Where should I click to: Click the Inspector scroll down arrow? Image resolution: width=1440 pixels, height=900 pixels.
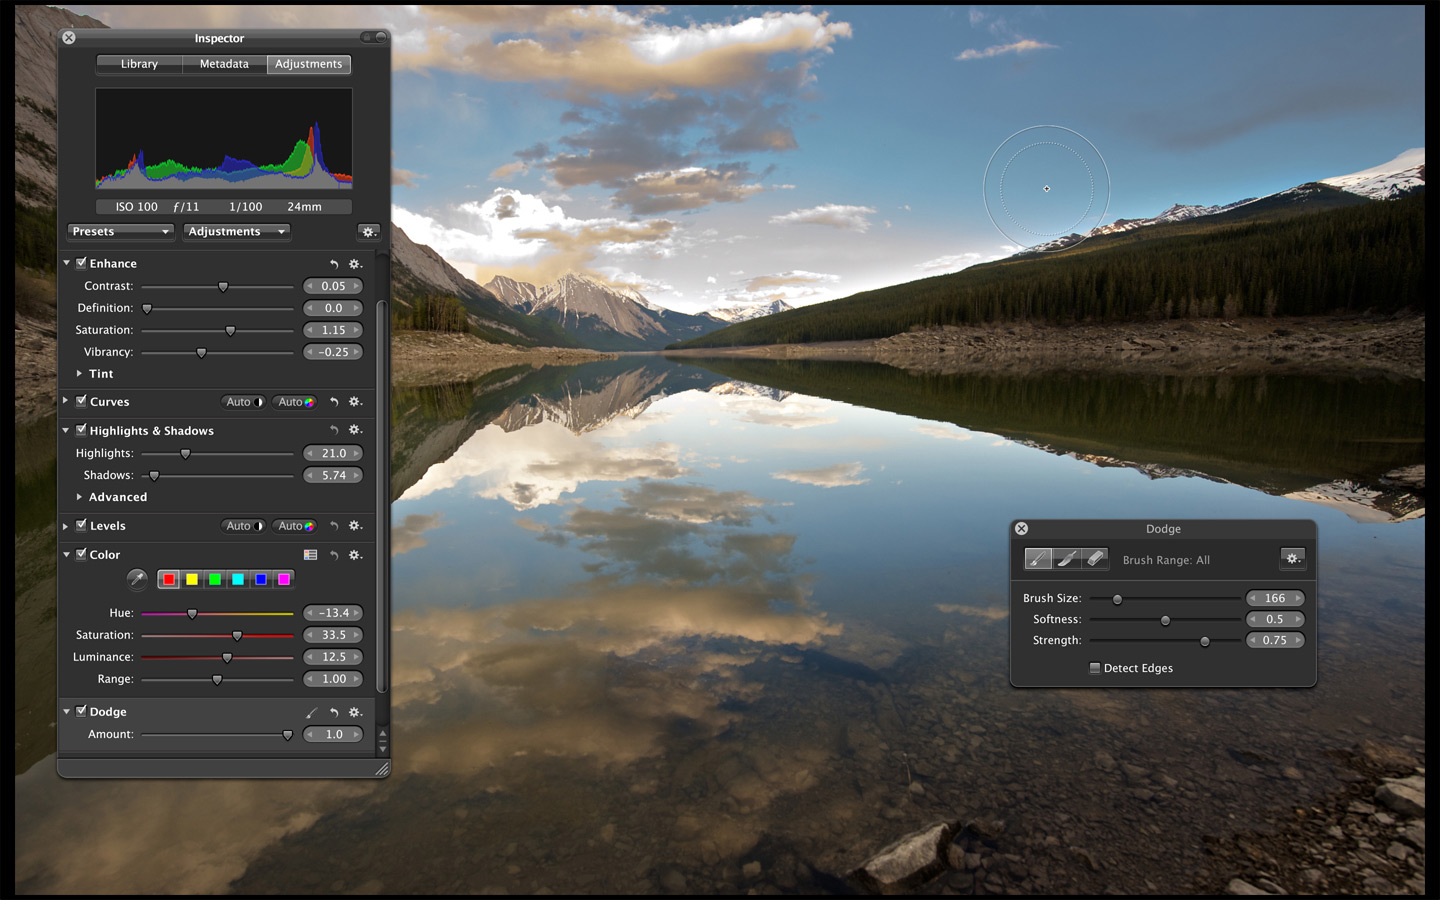click(382, 749)
